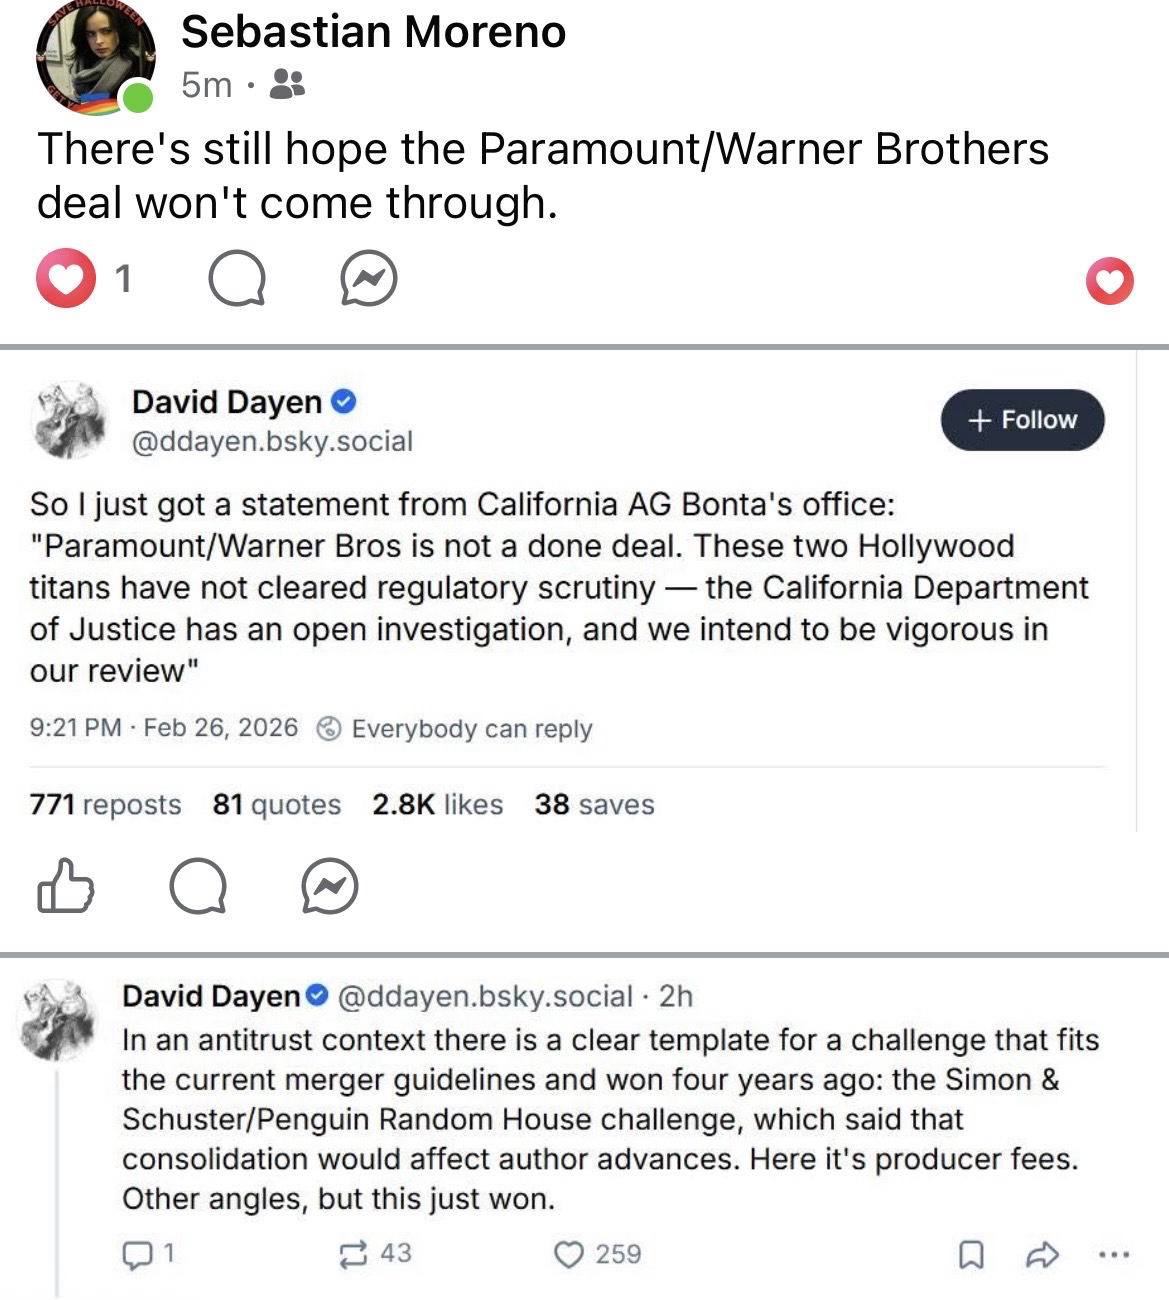Follow David Dayen
1169x1300 pixels.
point(1022,420)
